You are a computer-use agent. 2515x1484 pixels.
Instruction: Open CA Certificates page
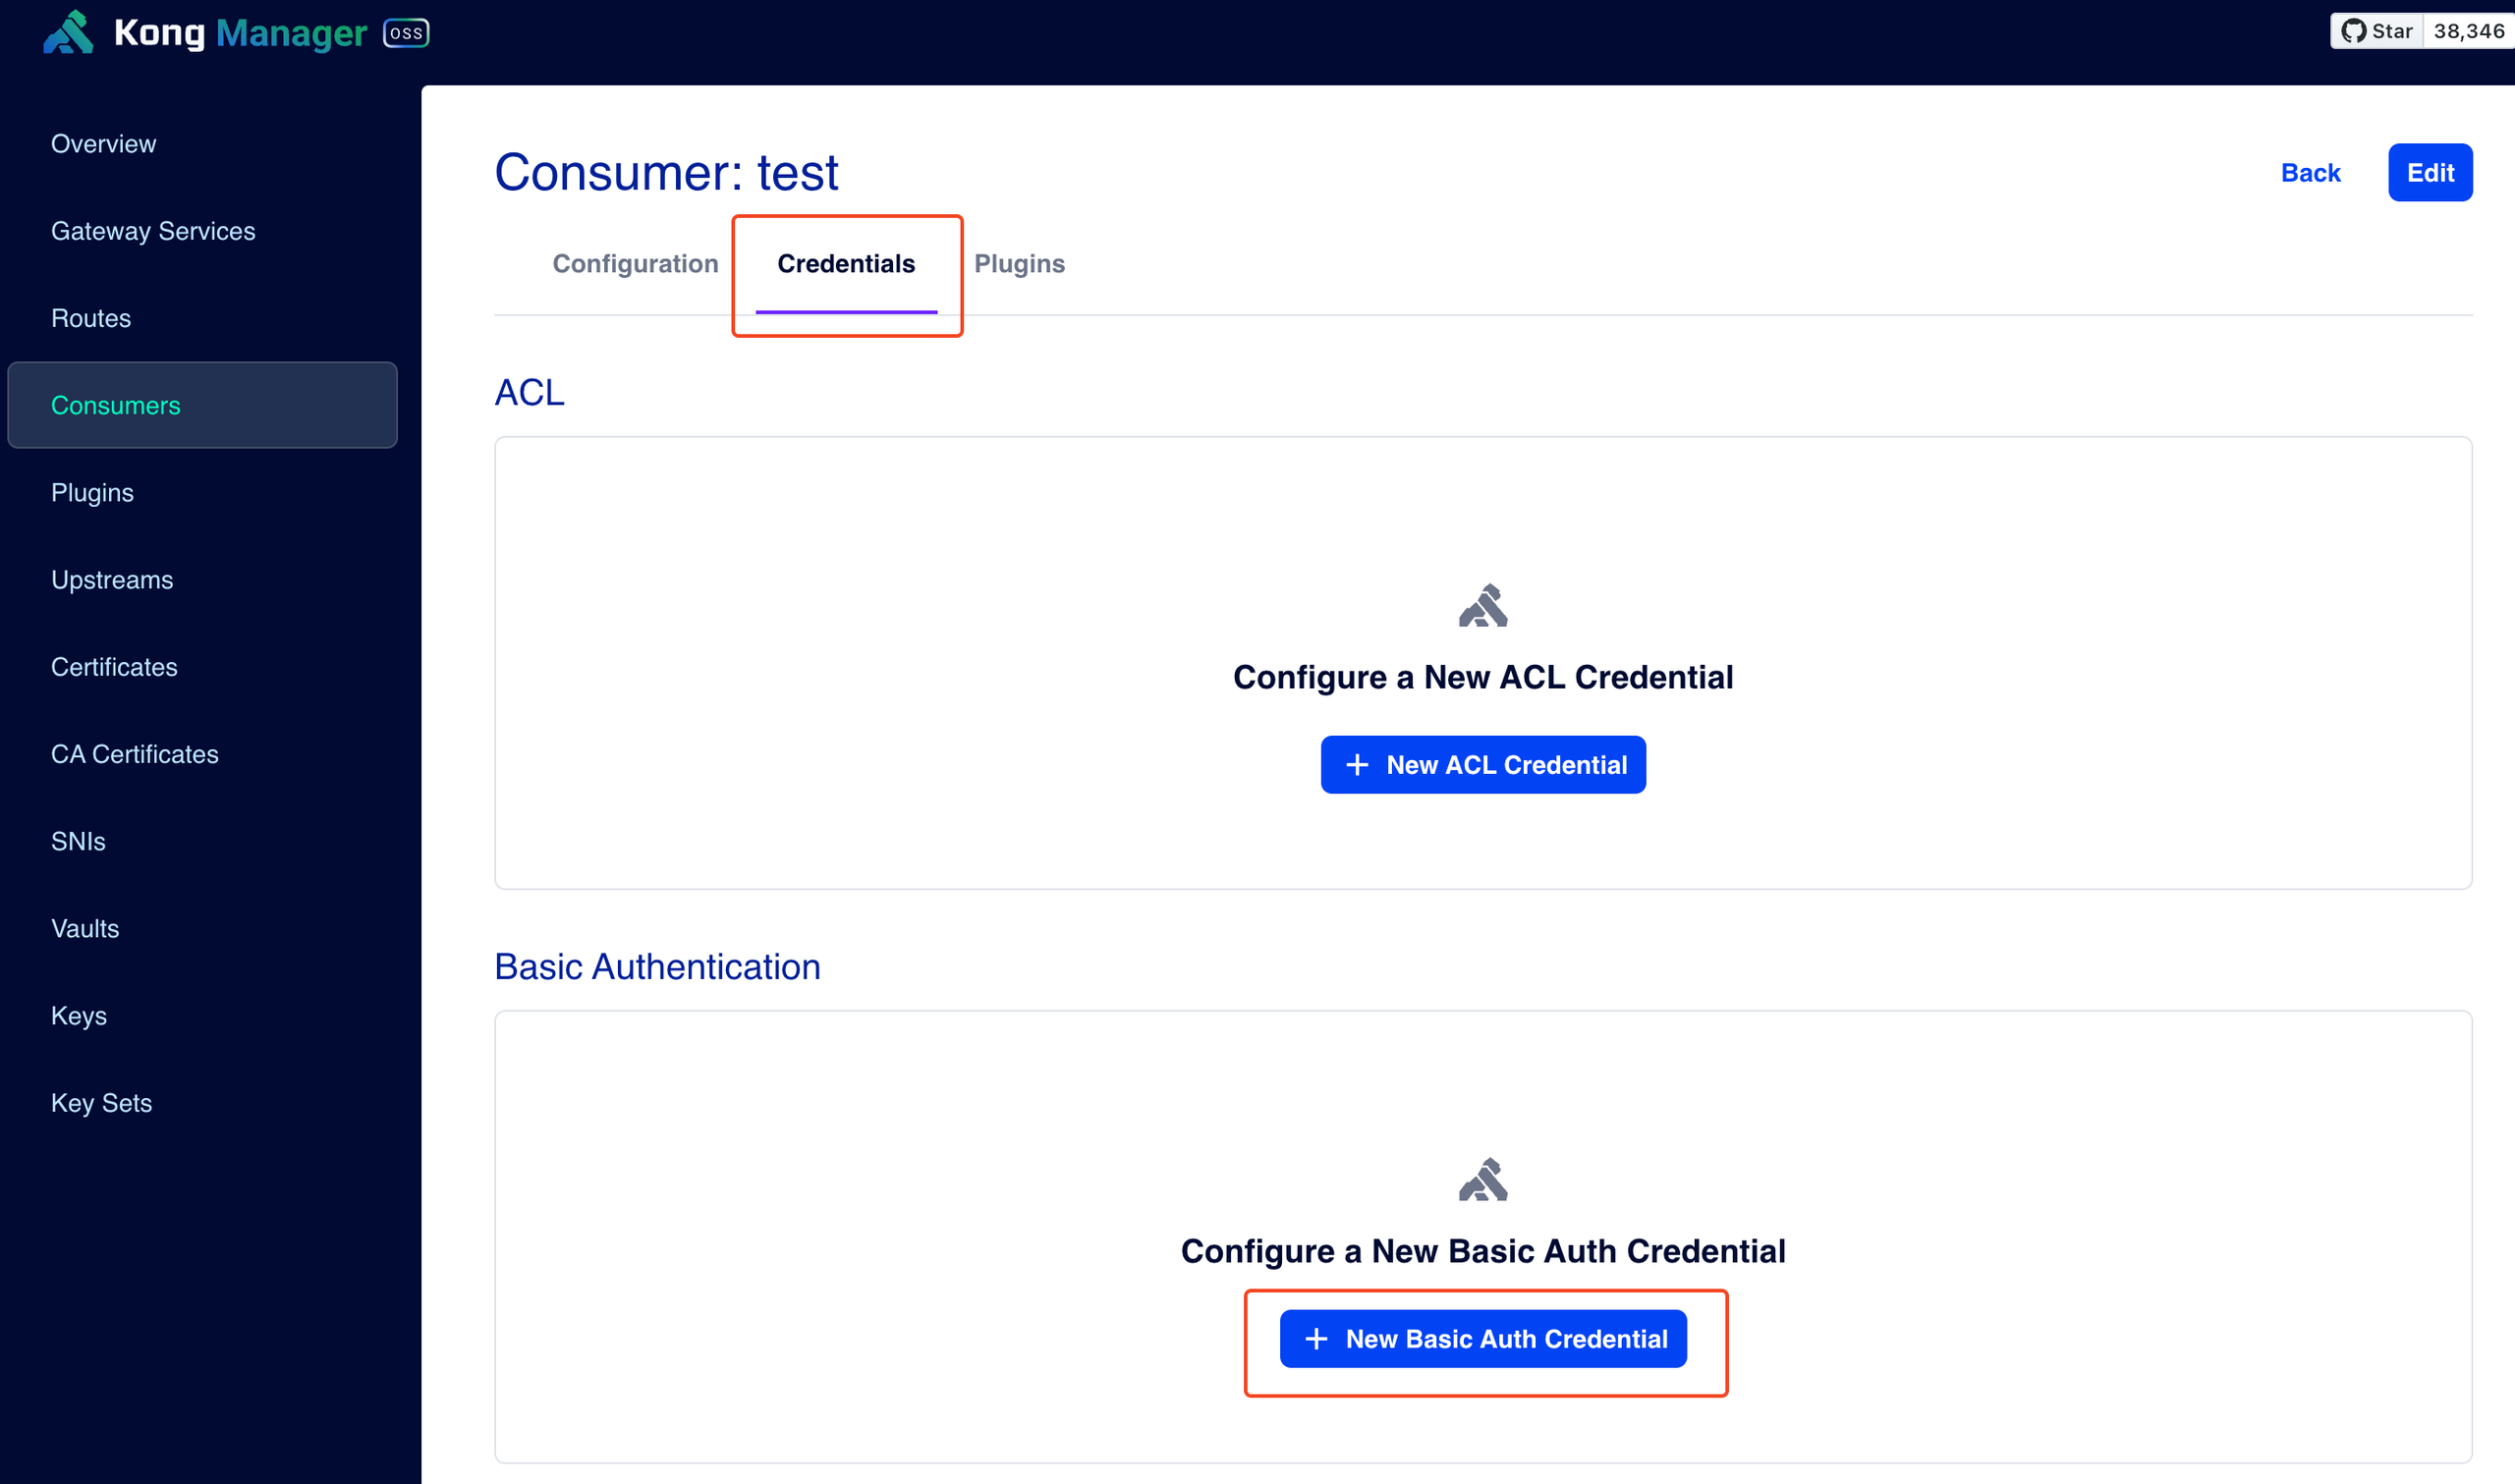coord(135,754)
